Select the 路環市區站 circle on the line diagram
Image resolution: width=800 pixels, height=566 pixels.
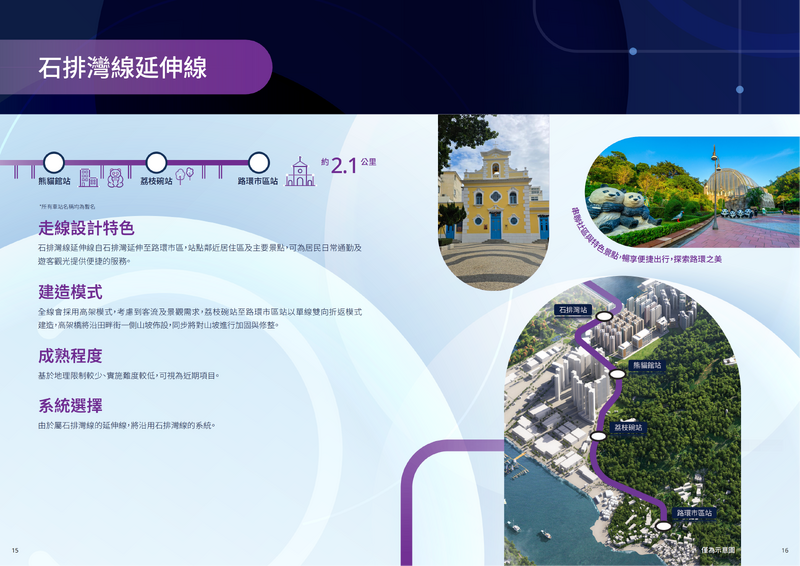pos(258,162)
